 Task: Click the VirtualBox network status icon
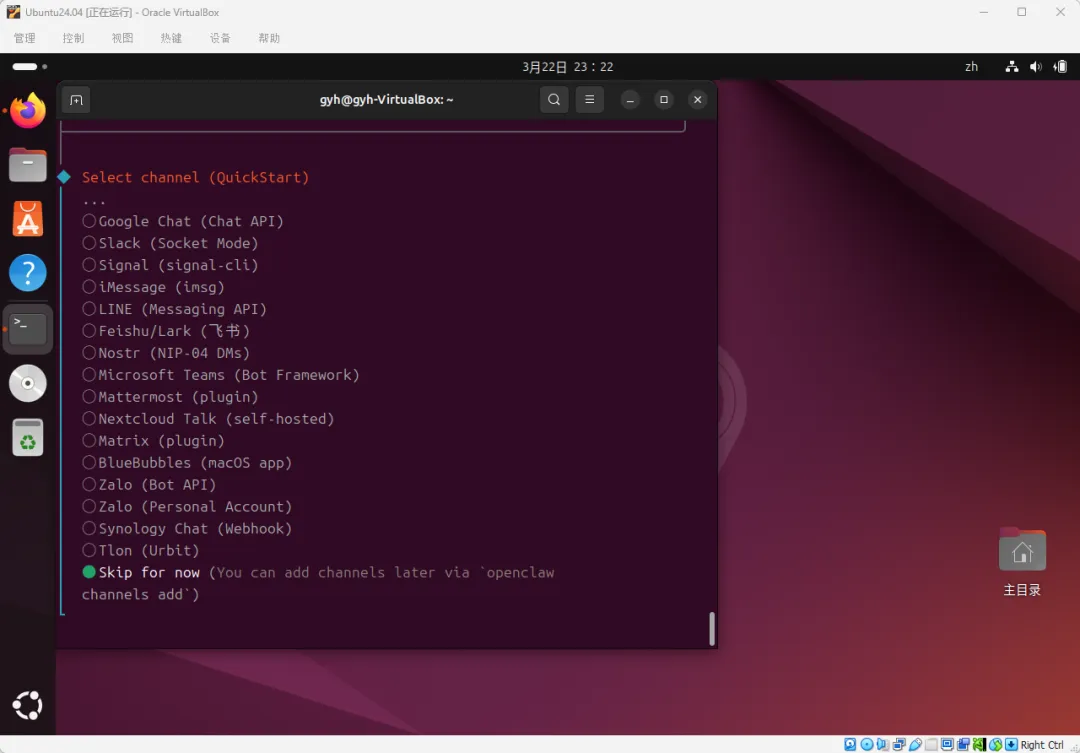coord(899,745)
